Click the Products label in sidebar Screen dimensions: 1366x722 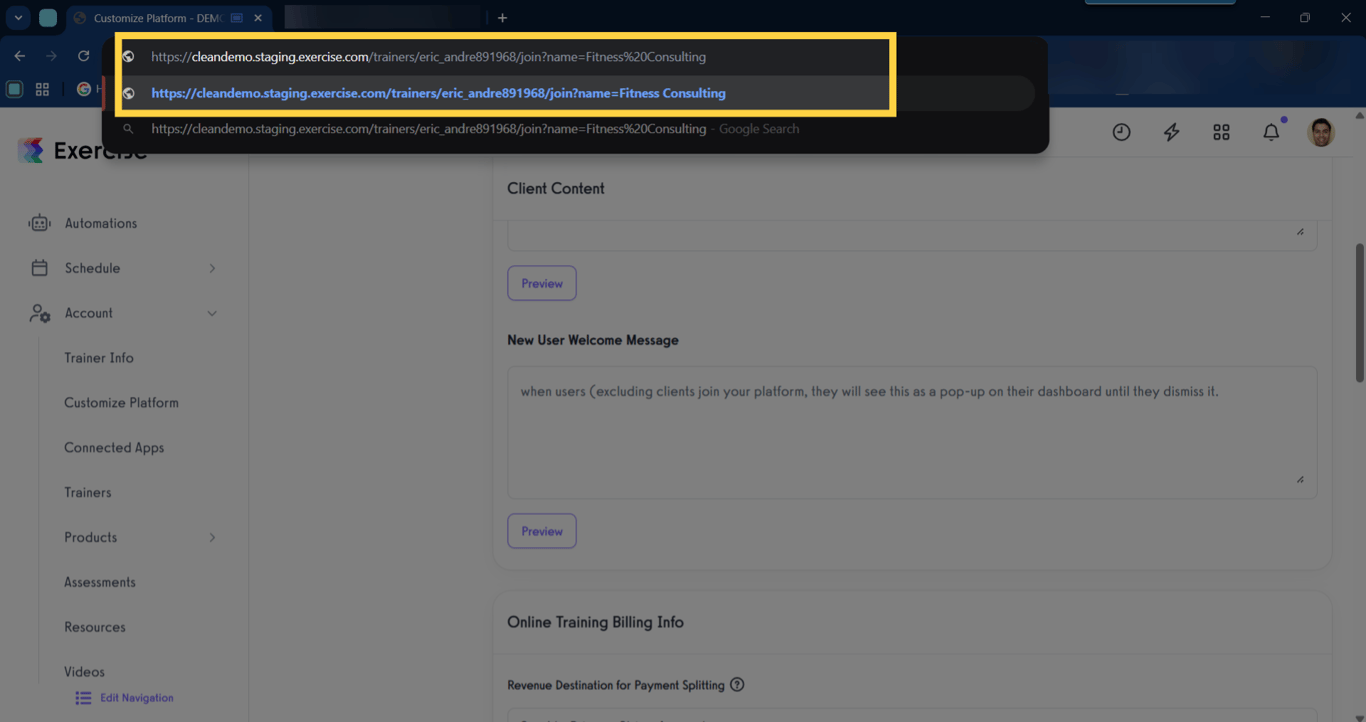[x=91, y=537]
